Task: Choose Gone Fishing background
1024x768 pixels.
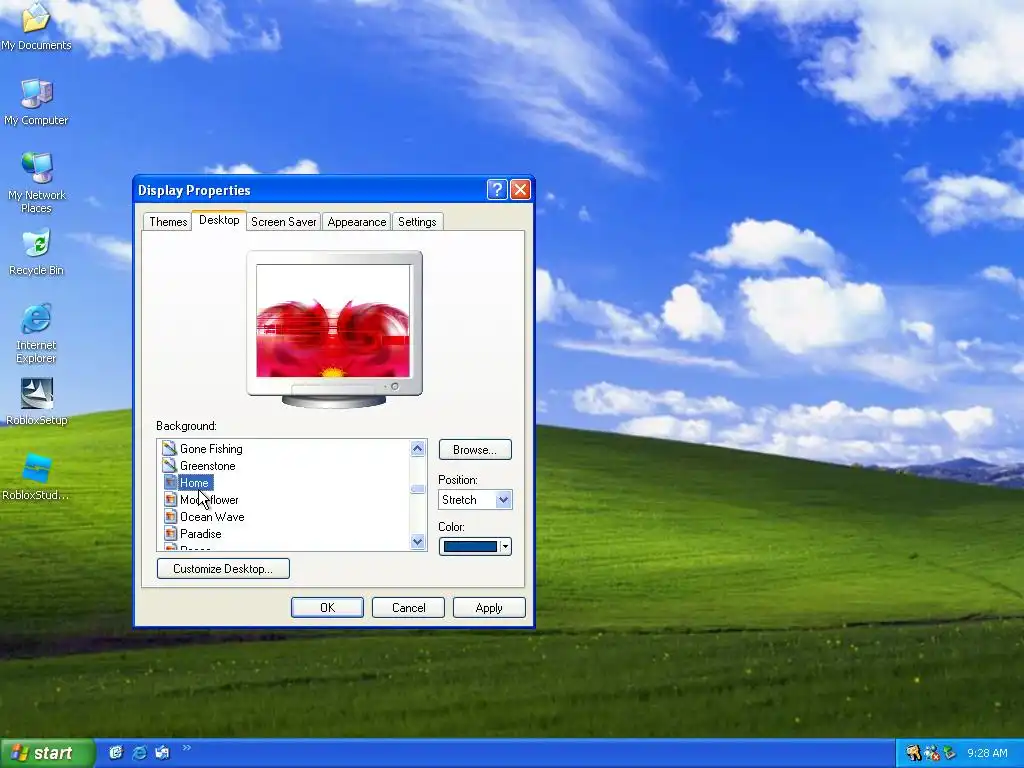Action: pyautogui.click(x=211, y=449)
